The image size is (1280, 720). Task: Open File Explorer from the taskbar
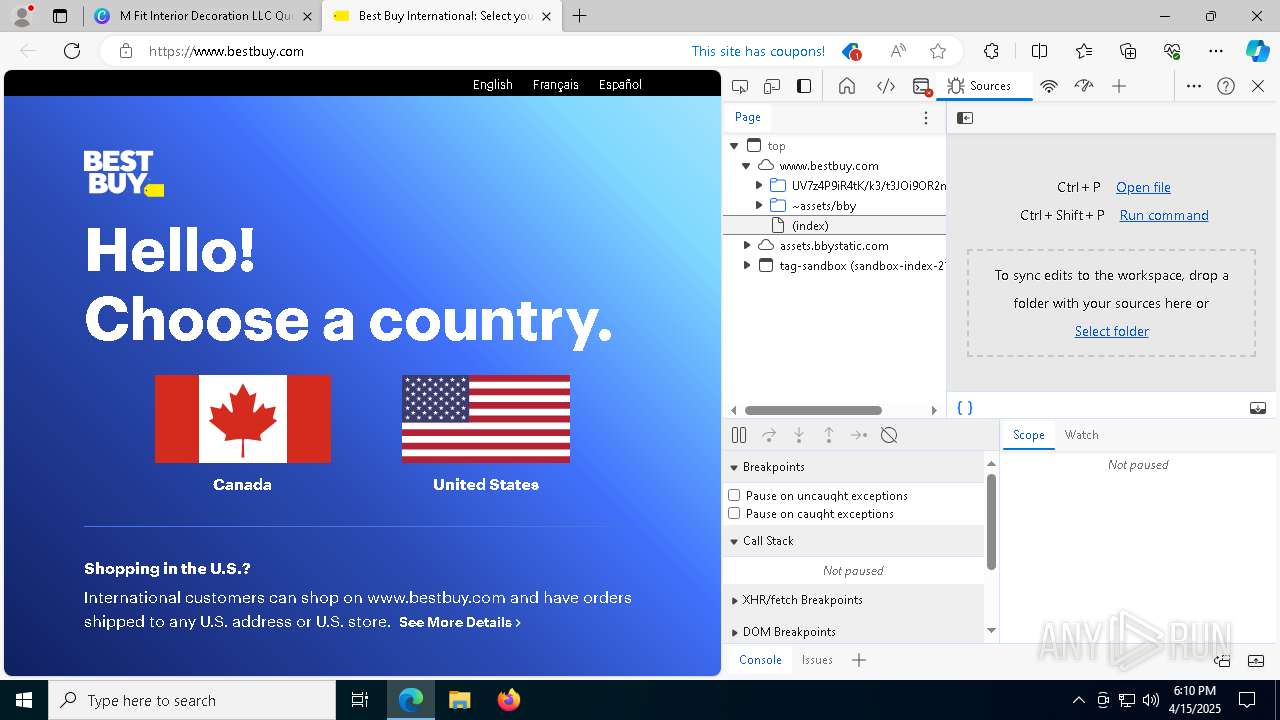coord(460,700)
